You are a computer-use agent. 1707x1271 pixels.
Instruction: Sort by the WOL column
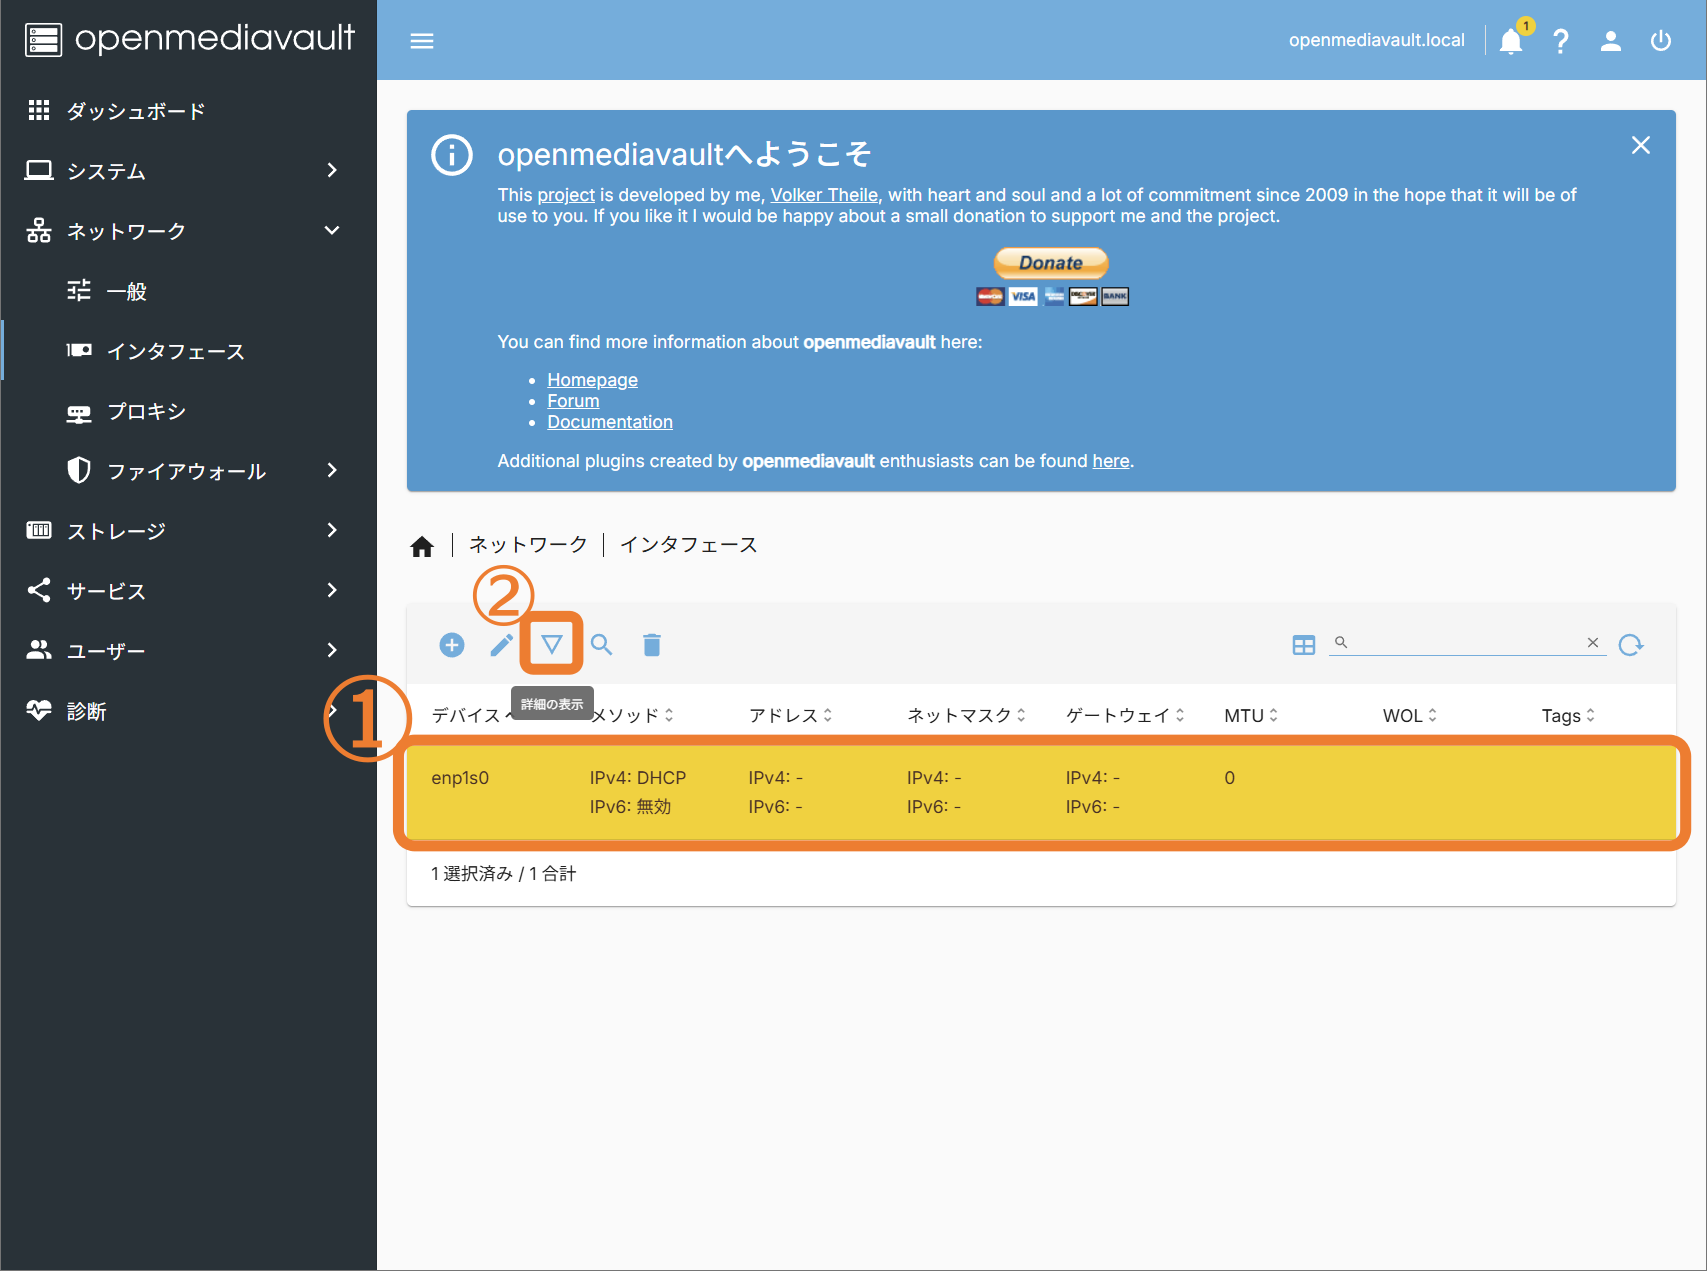pos(1410,715)
